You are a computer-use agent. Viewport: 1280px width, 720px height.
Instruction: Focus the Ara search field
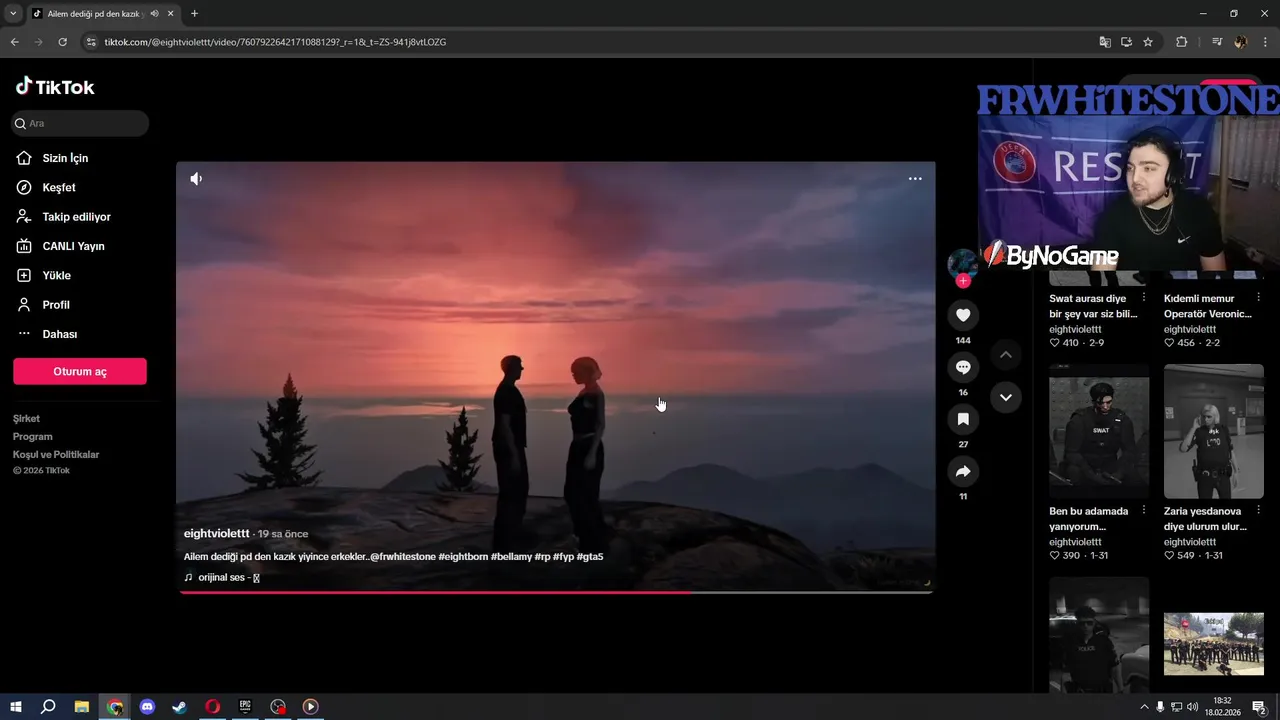point(80,123)
